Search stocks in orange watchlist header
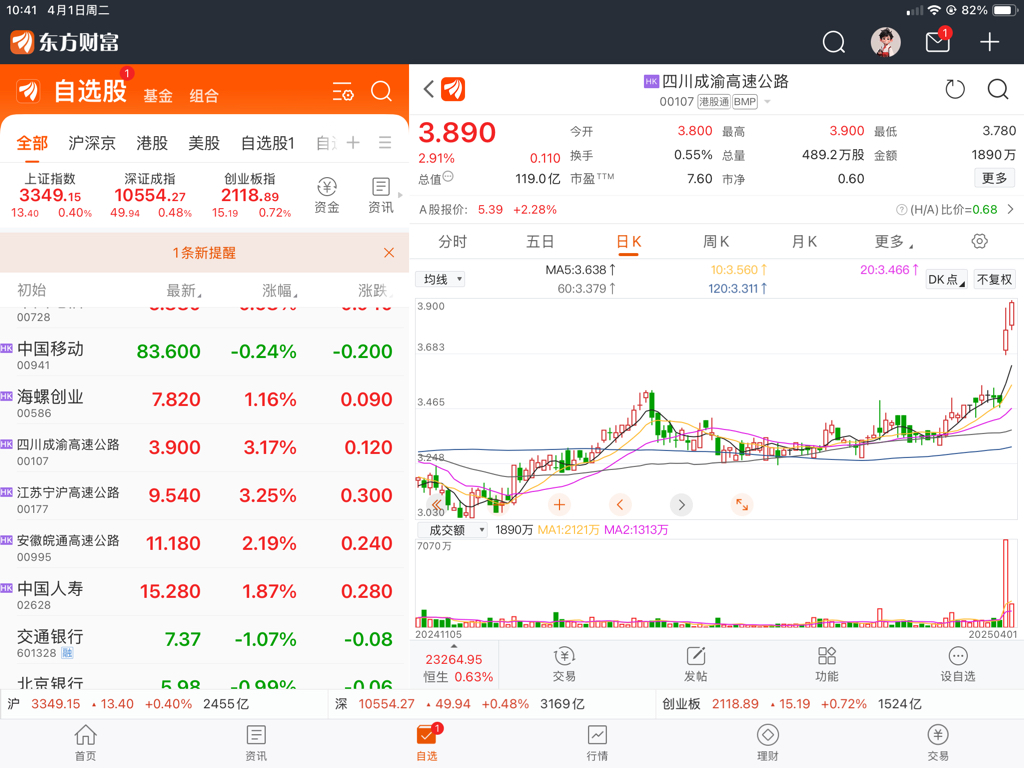 coord(381,91)
